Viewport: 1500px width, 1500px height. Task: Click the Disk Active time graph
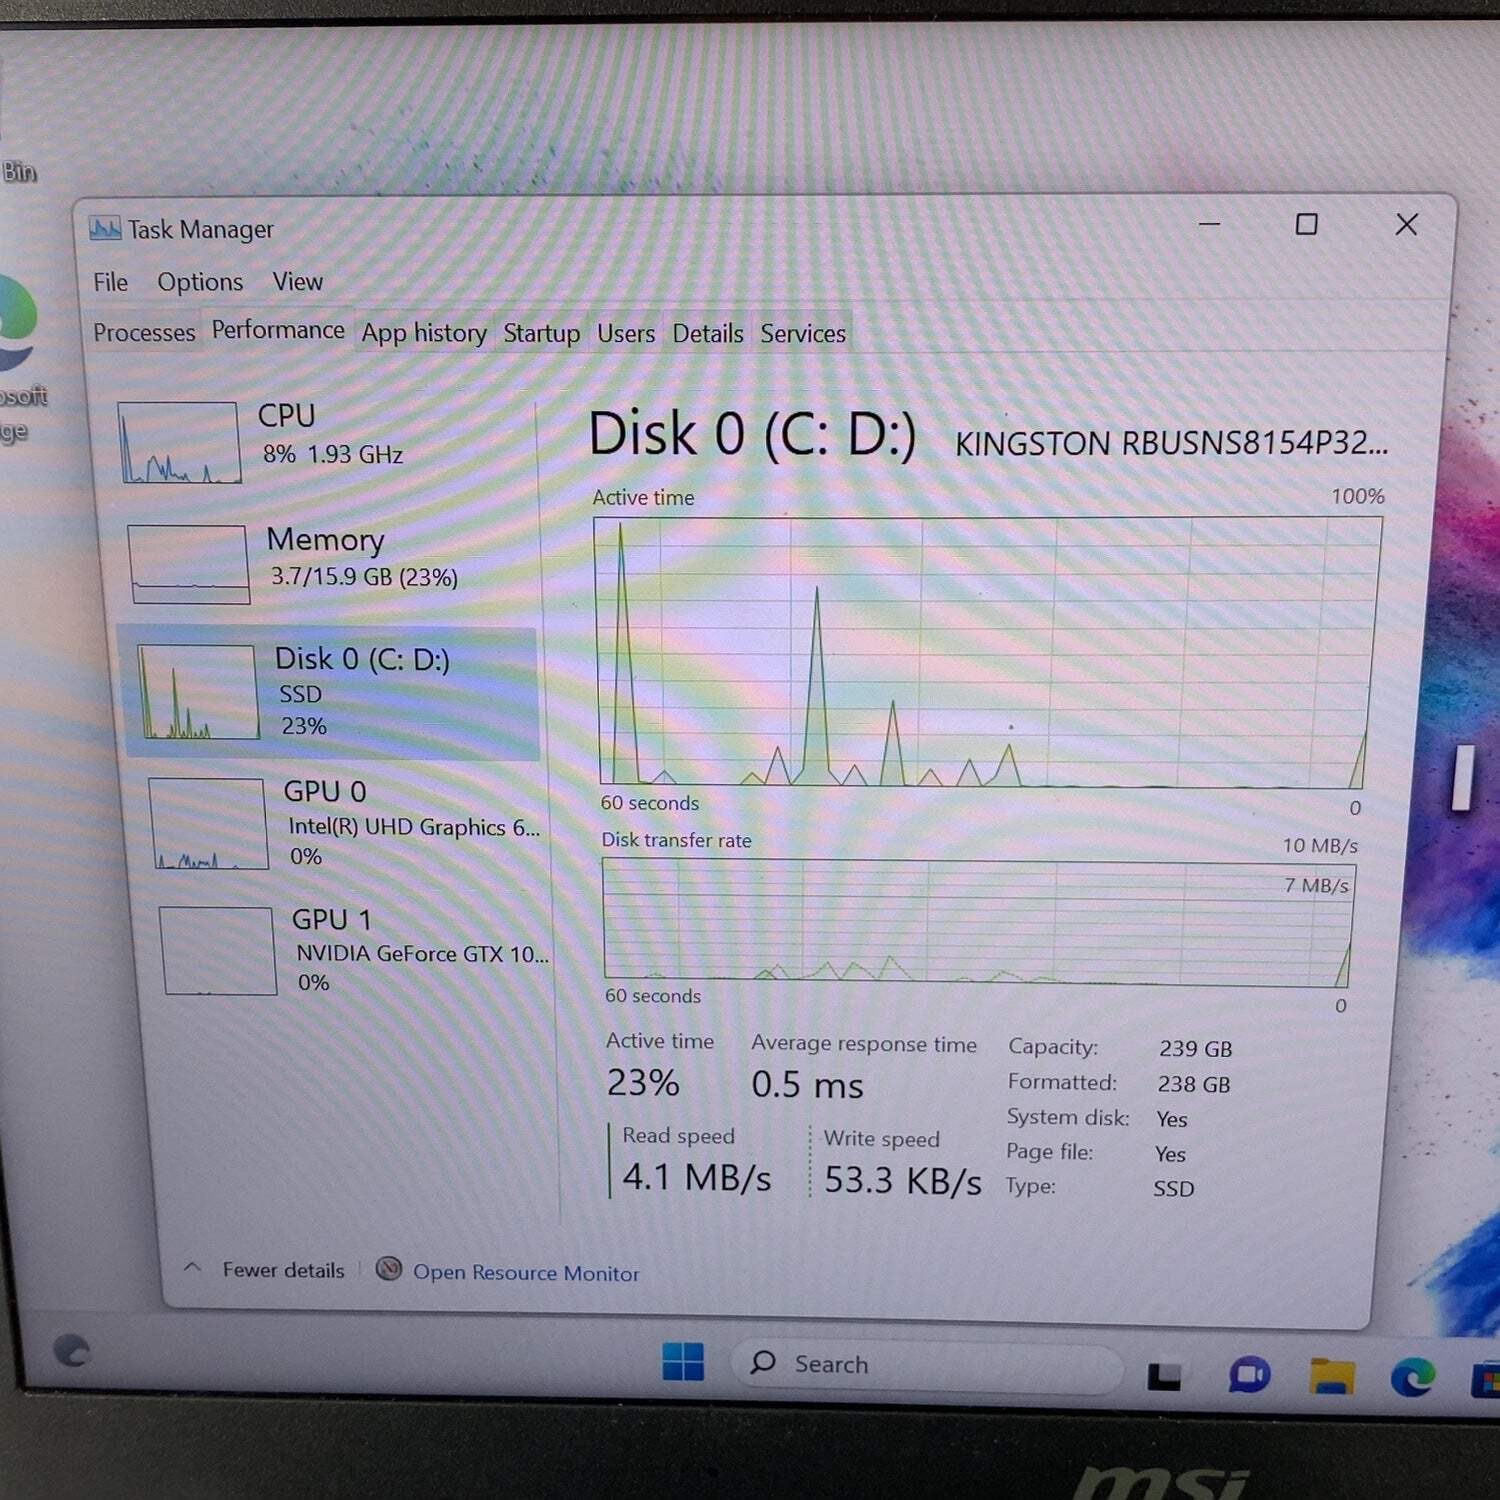tap(988, 651)
